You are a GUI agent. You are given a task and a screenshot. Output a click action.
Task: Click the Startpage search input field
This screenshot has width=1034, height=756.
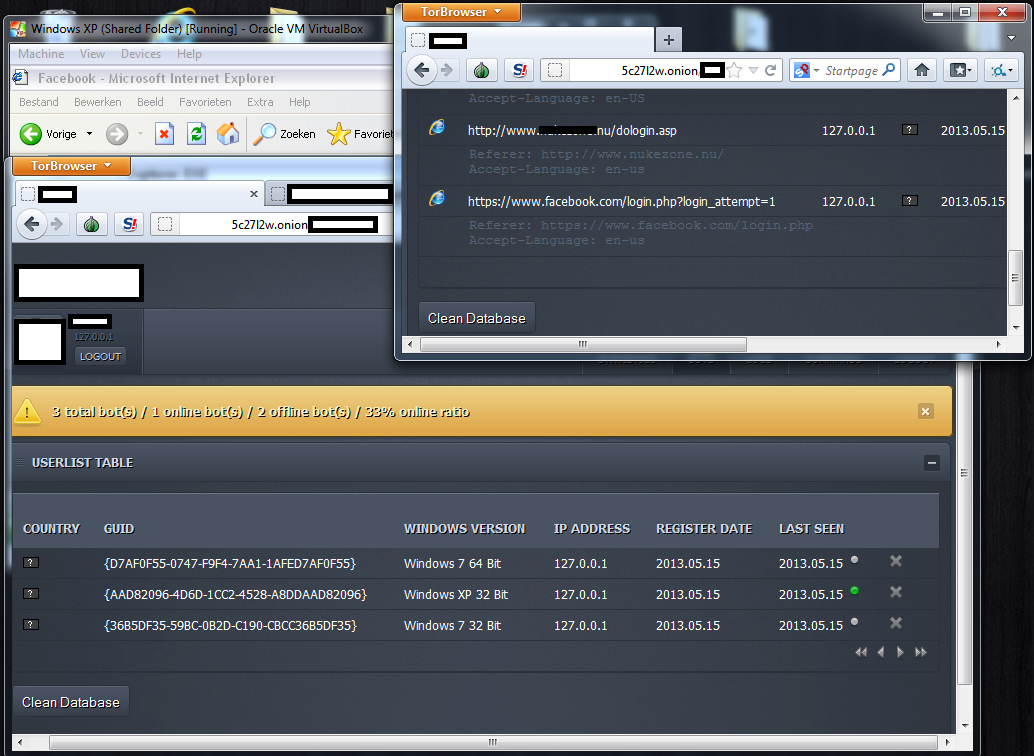tap(851, 70)
